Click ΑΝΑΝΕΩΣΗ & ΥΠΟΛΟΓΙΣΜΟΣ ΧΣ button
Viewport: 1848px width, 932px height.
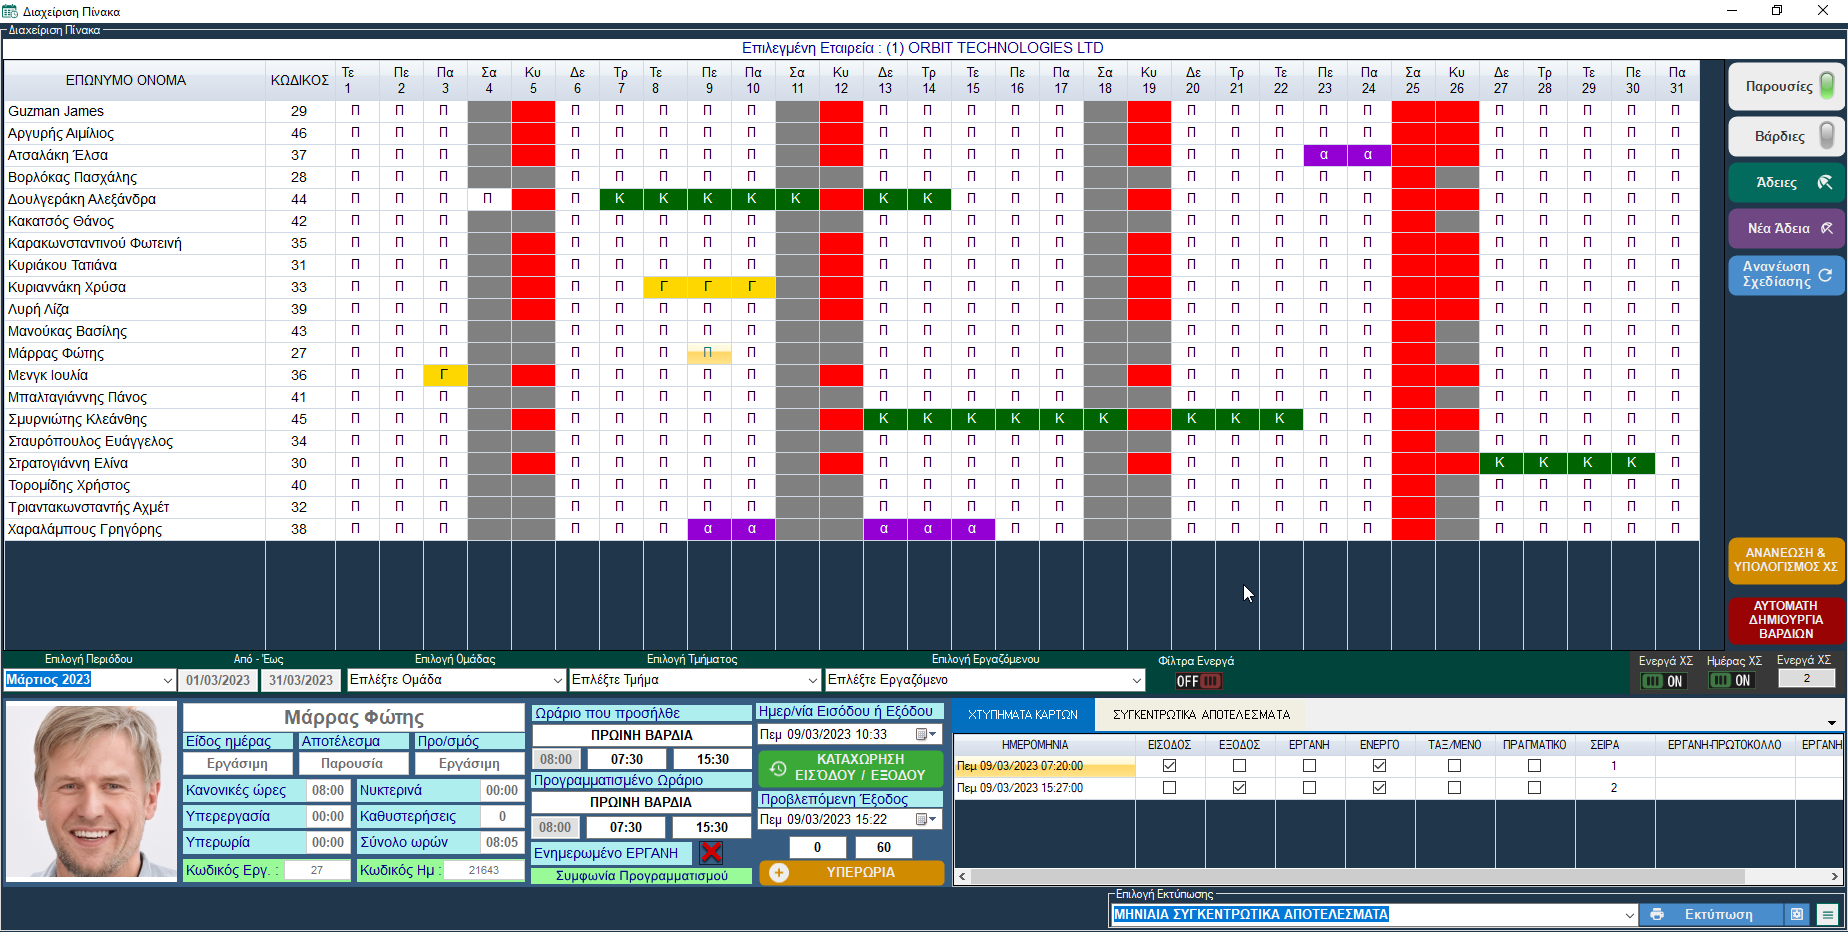[x=1785, y=560]
